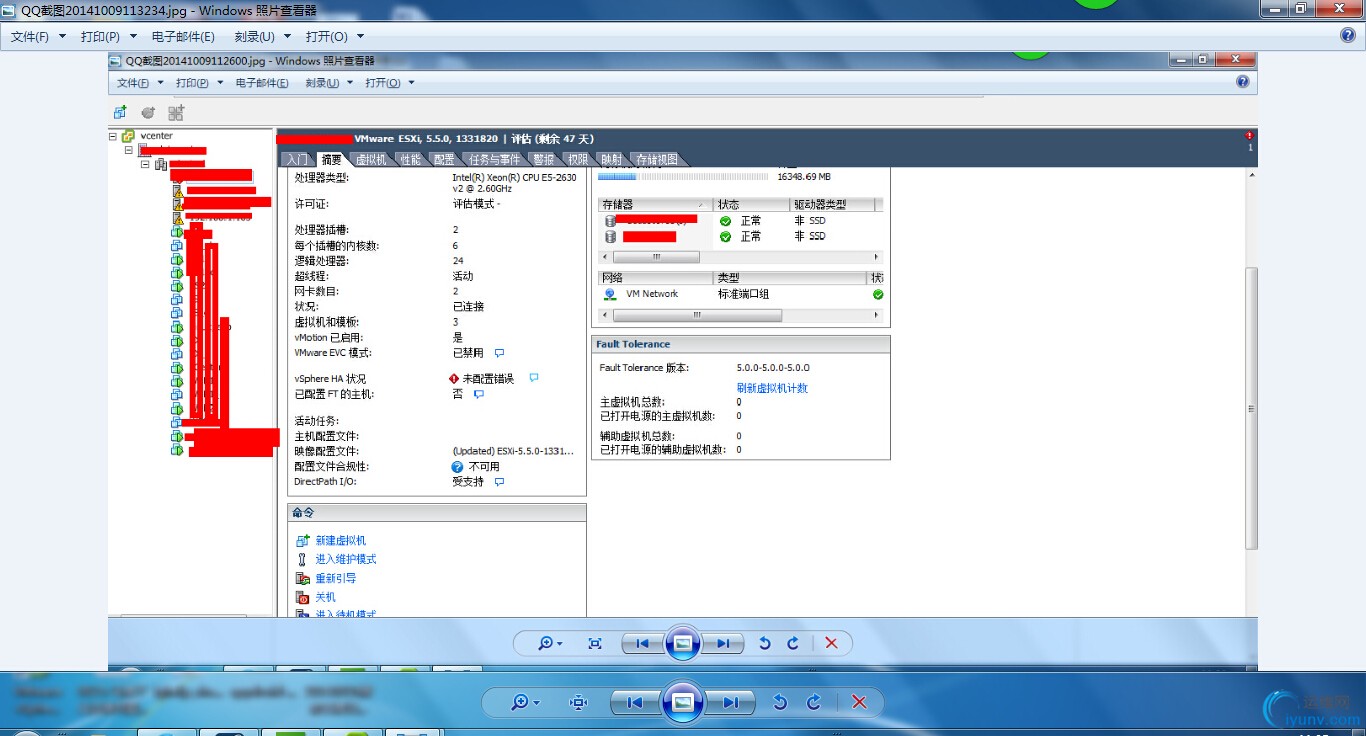
Task: Click the 关机 command link
Action: click(326, 598)
